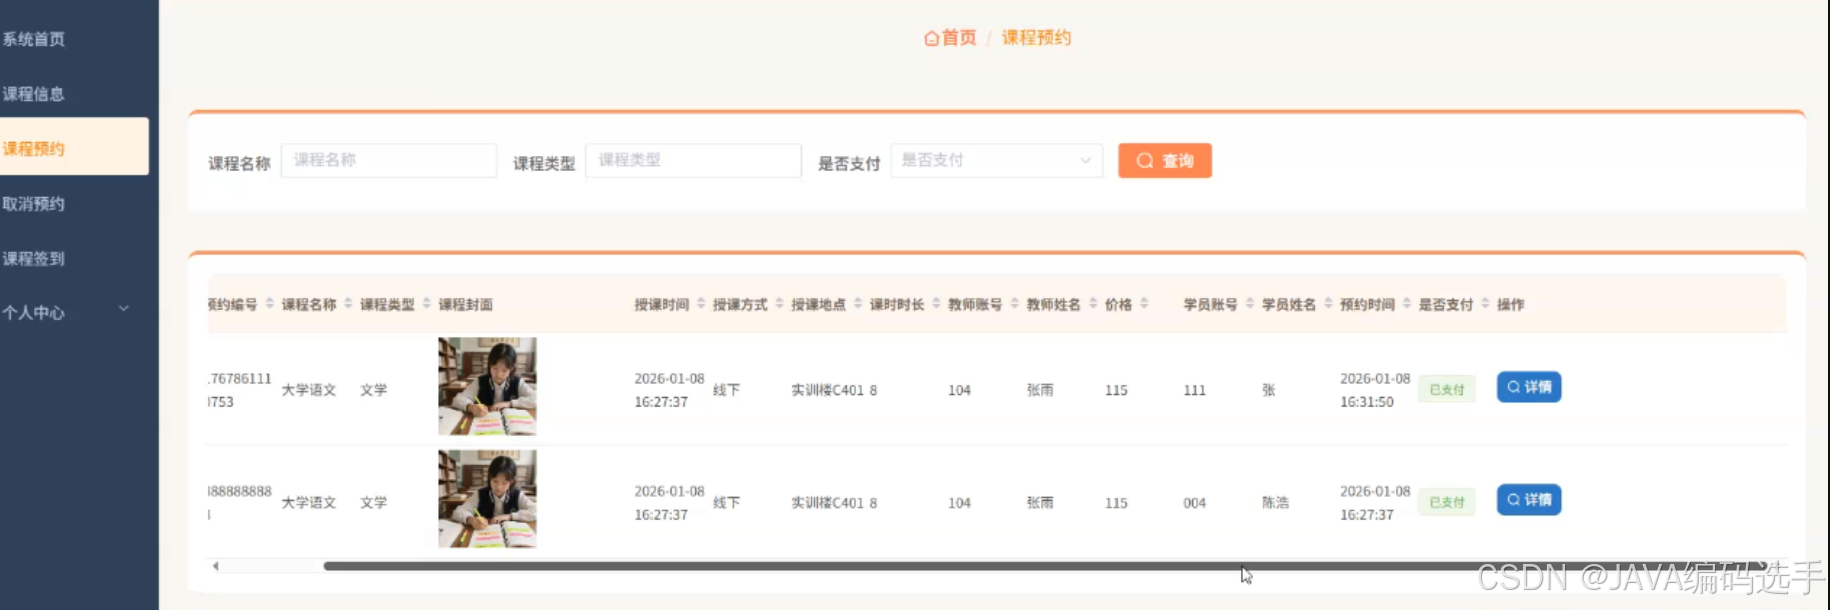Click sort icon beside 价格 header
Viewport: 1830px width, 610px height.
(1144, 304)
